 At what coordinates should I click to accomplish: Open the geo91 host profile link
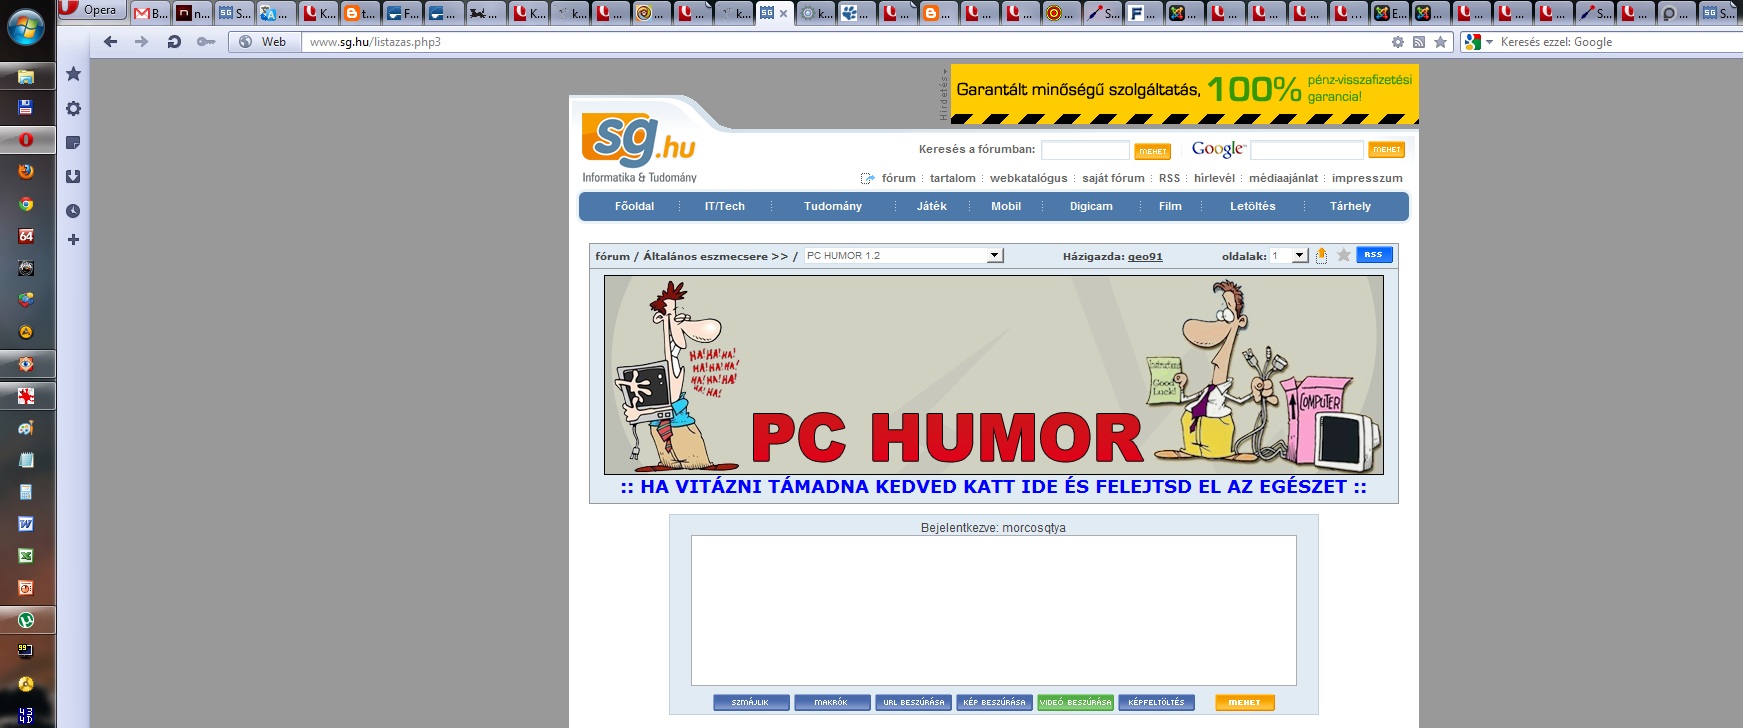1145,257
